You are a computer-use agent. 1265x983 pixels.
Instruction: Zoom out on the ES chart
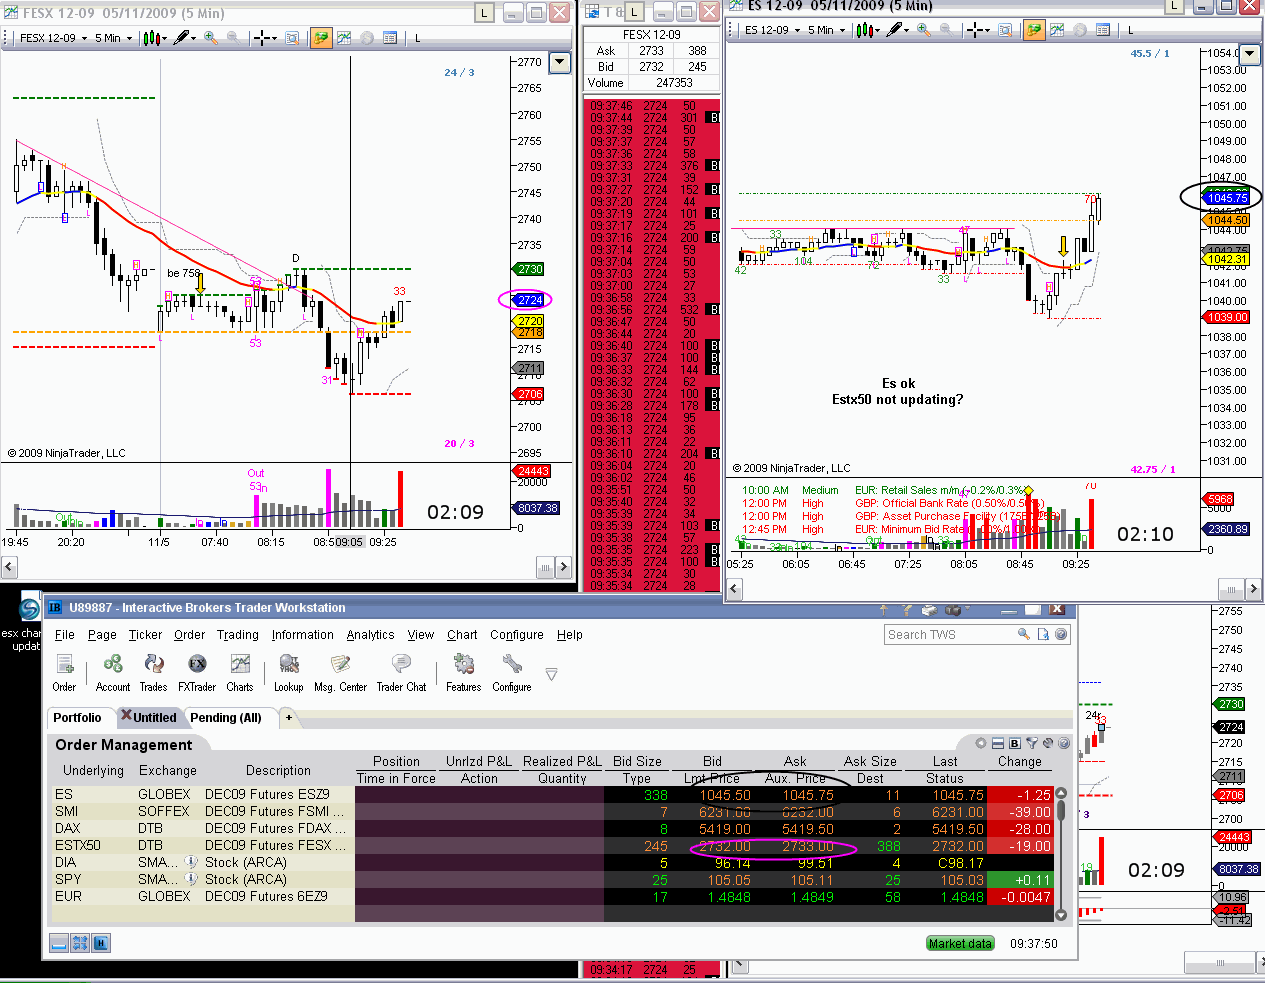pos(945,30)
